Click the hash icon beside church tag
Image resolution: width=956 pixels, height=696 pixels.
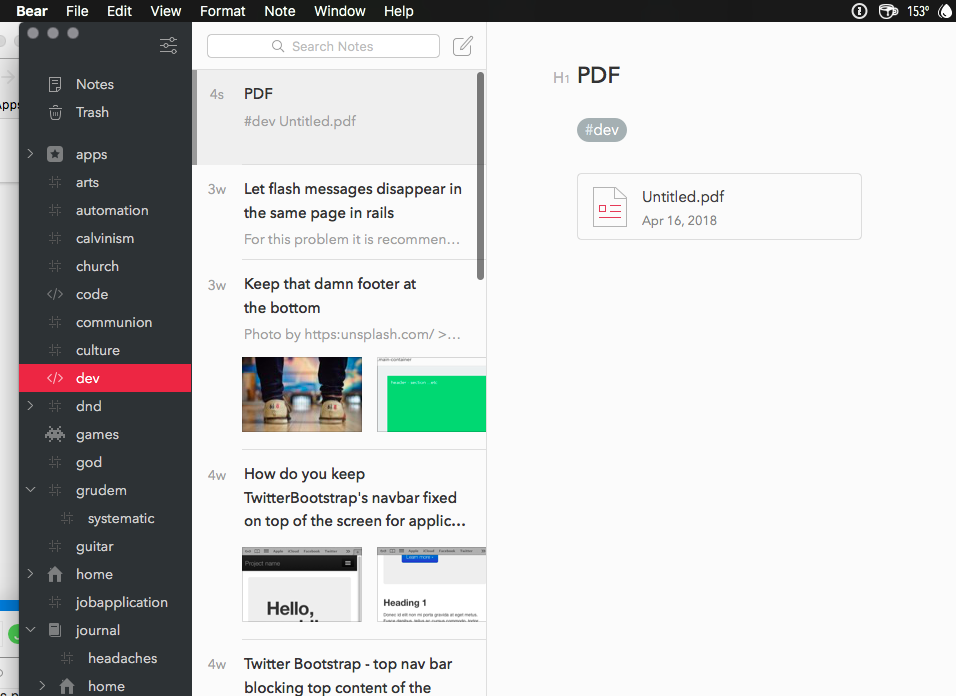[55, 266]
